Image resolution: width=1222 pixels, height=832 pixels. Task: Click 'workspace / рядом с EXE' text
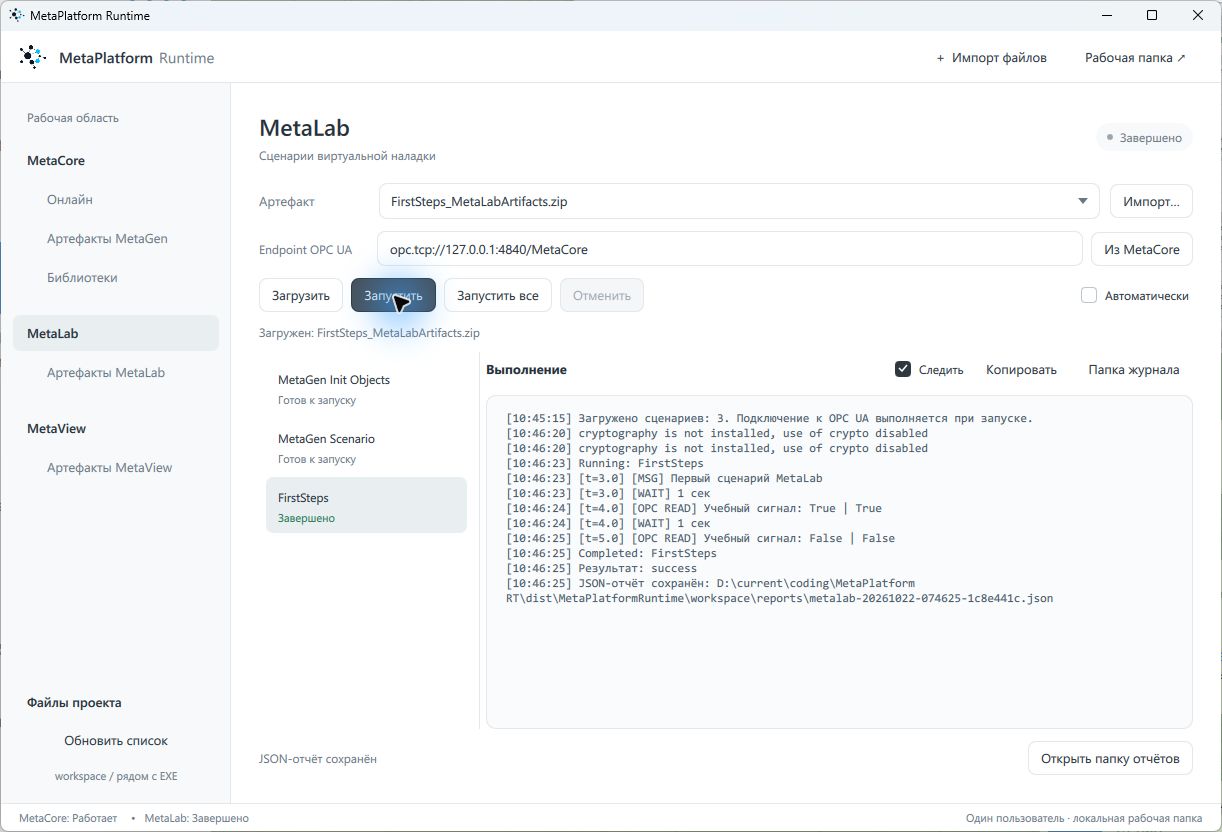(116, 776)
